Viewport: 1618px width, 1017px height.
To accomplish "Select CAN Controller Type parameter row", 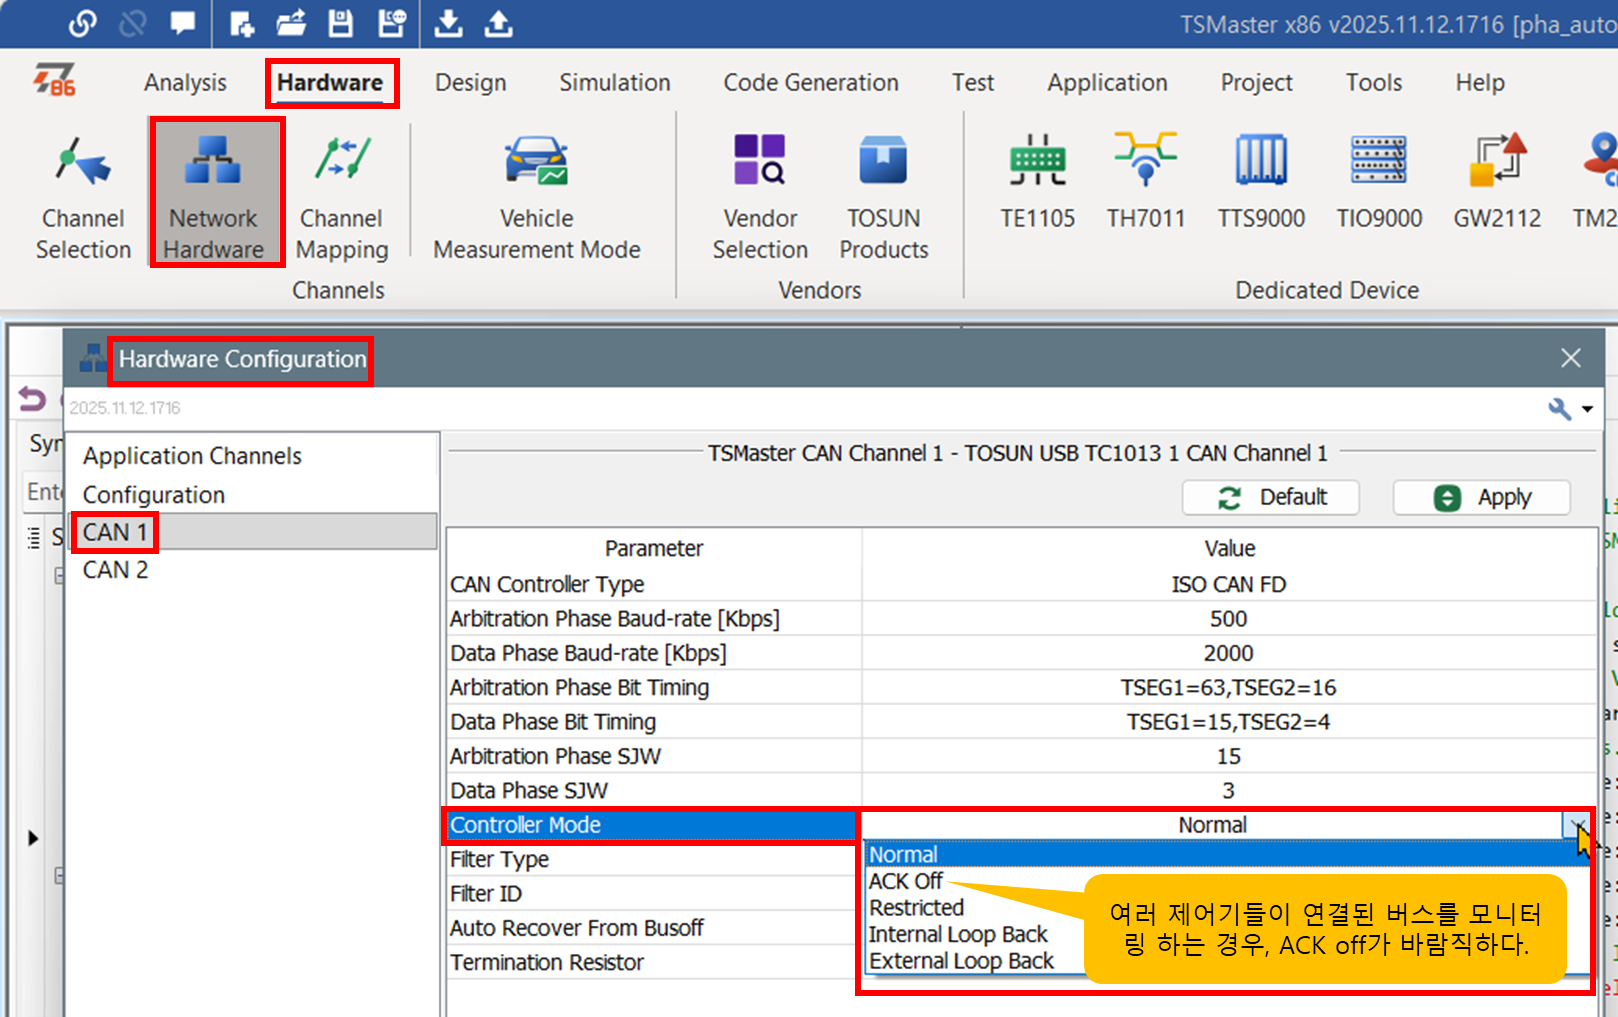I will coord(1021,584).
